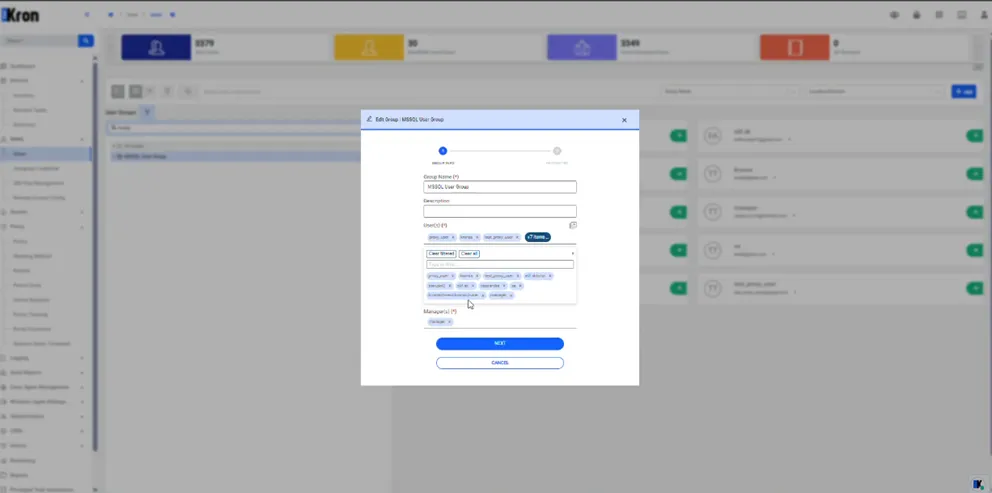The width and height of the screenshot is (992, 493).
Task: Click the filter icon beside User Groups
Action: [x=147, y=113]
